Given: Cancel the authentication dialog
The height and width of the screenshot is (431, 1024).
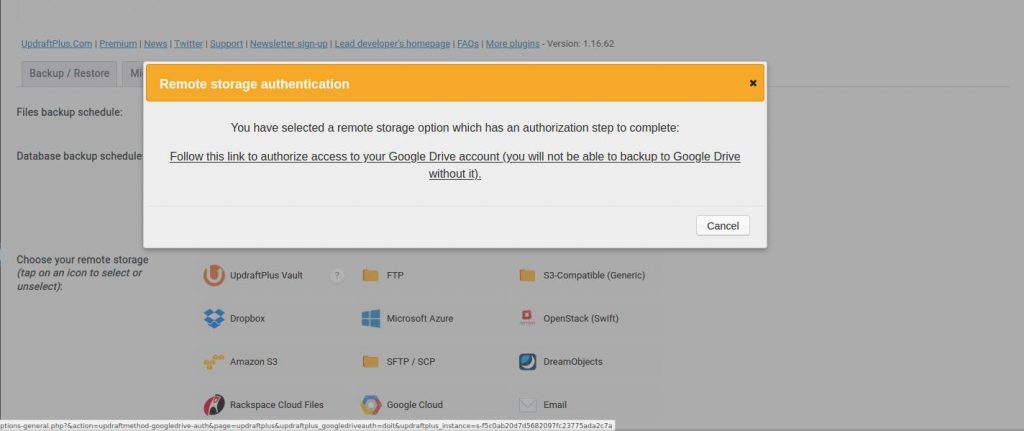Looking at the screenshot, I should [x=723, y=226].
